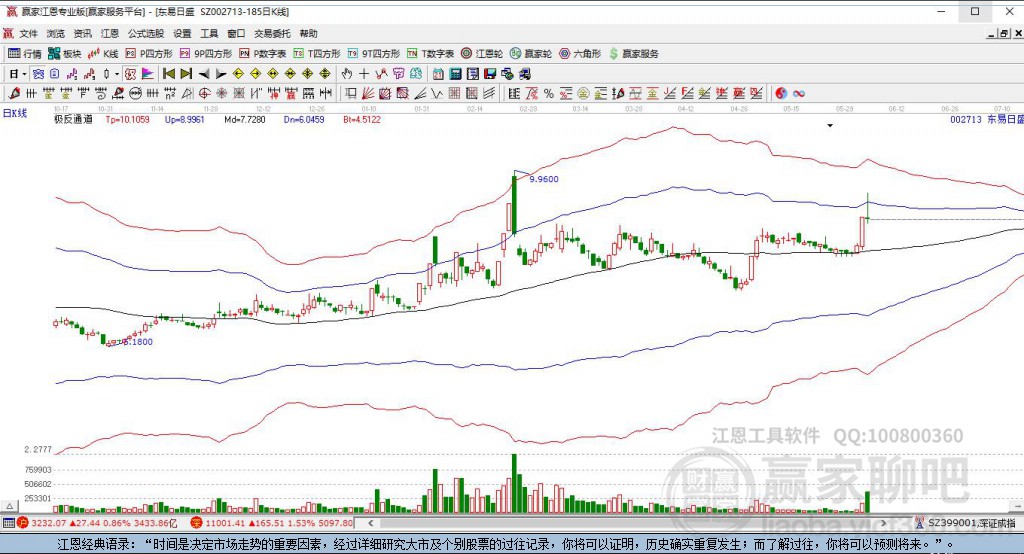Screen dimensions: 1024x554
Task: Click horizontal scrollbar right arrow
Action: 883,523
